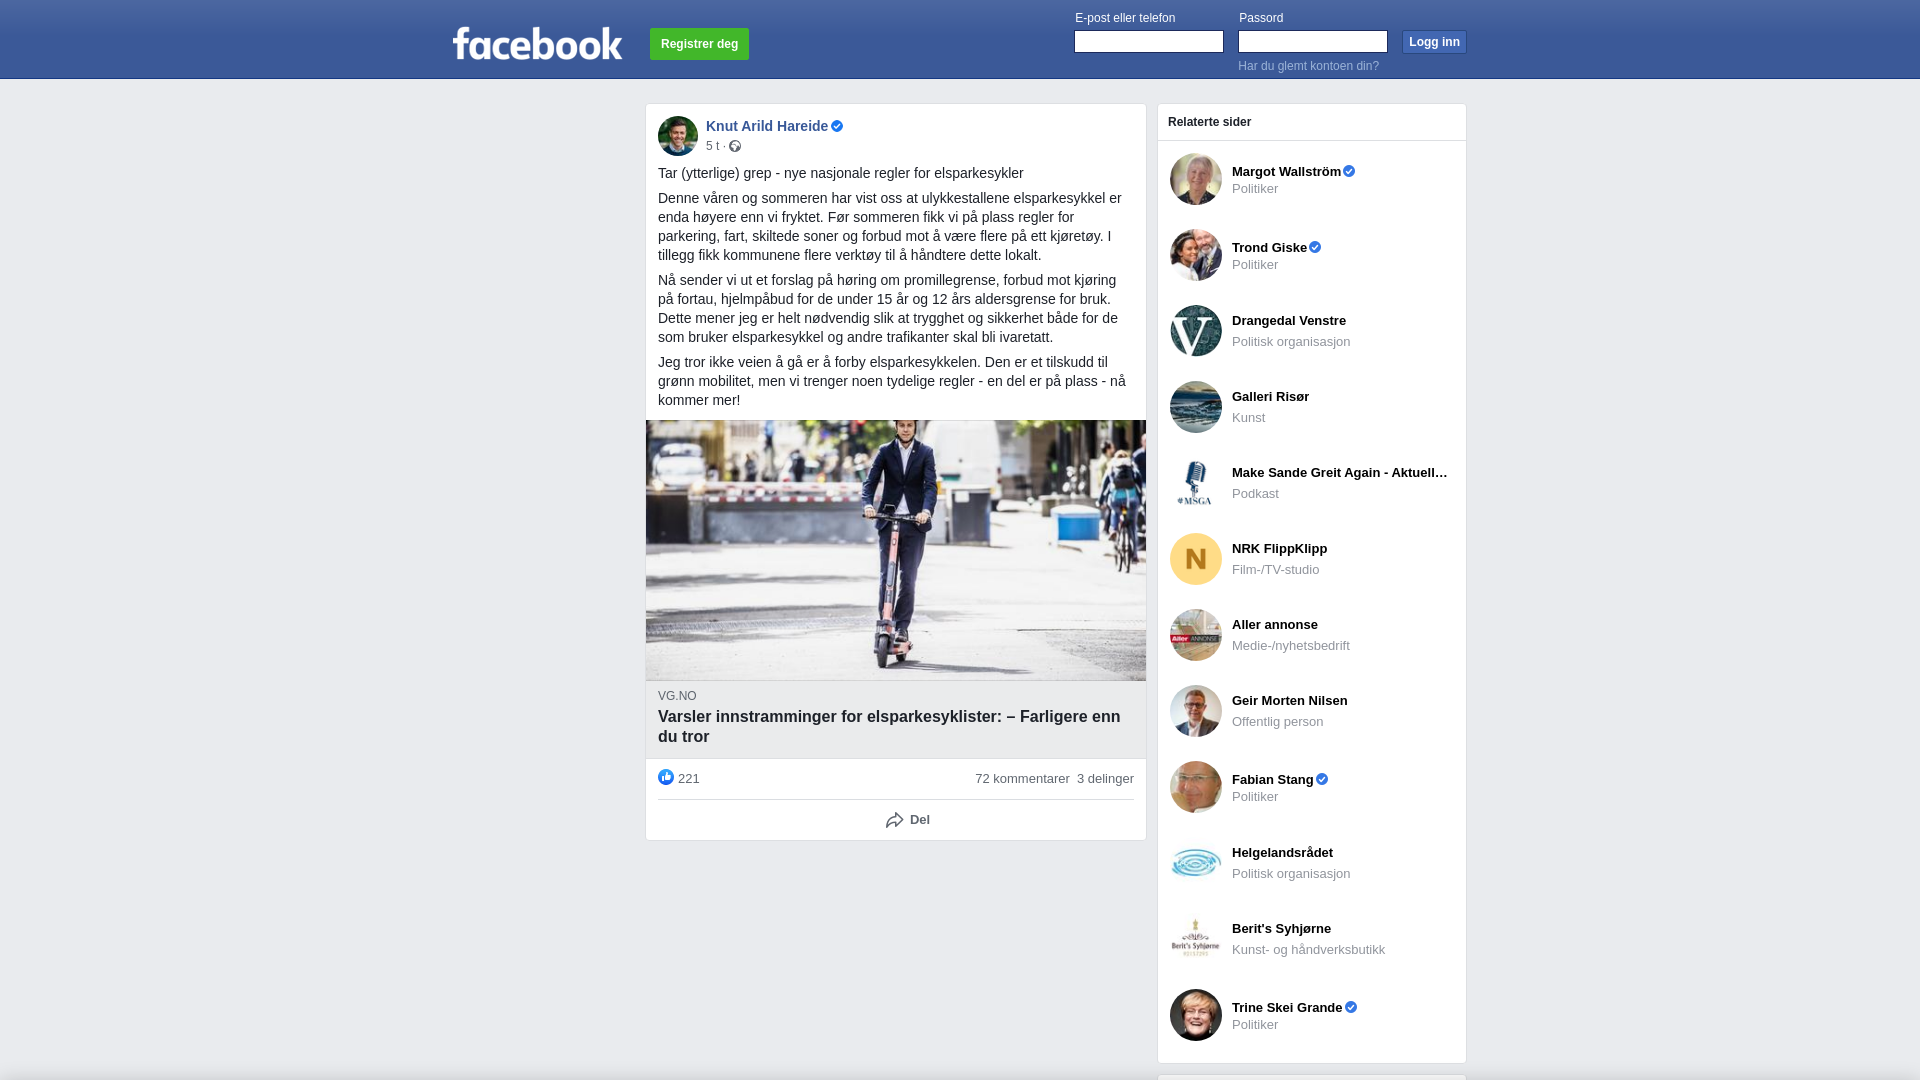Viewport: 1920px width, 1080px height.
Task: Focus the E-post eller telefon field
Action: (1149, 41)
